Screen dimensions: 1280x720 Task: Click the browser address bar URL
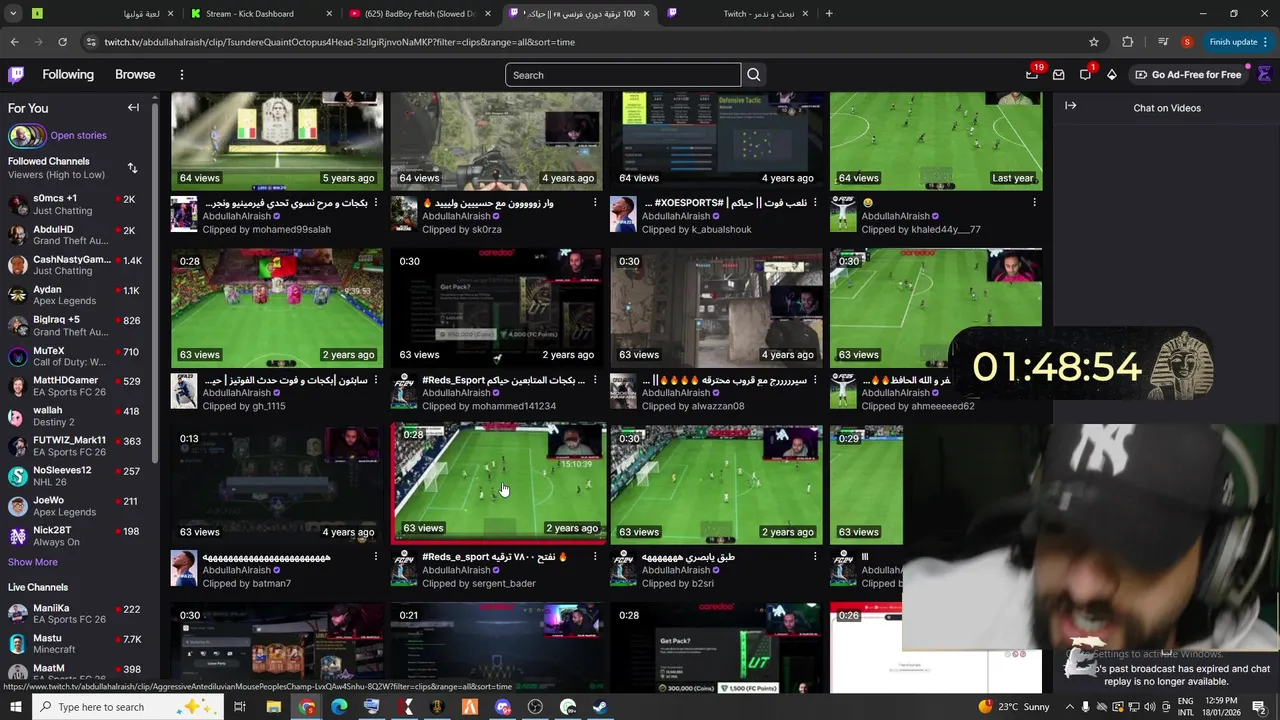pyautogui.click(x=340, y=42)
